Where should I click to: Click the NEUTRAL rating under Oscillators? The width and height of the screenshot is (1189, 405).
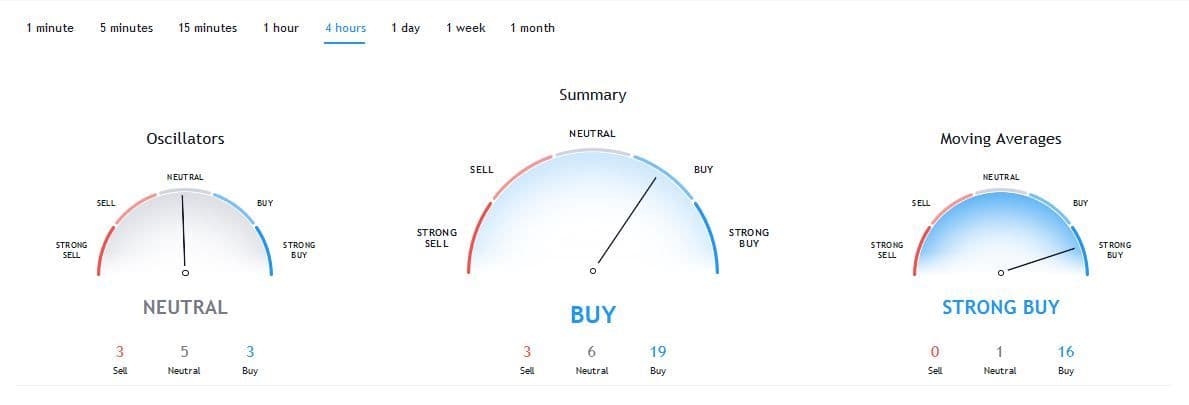(185, 307)
